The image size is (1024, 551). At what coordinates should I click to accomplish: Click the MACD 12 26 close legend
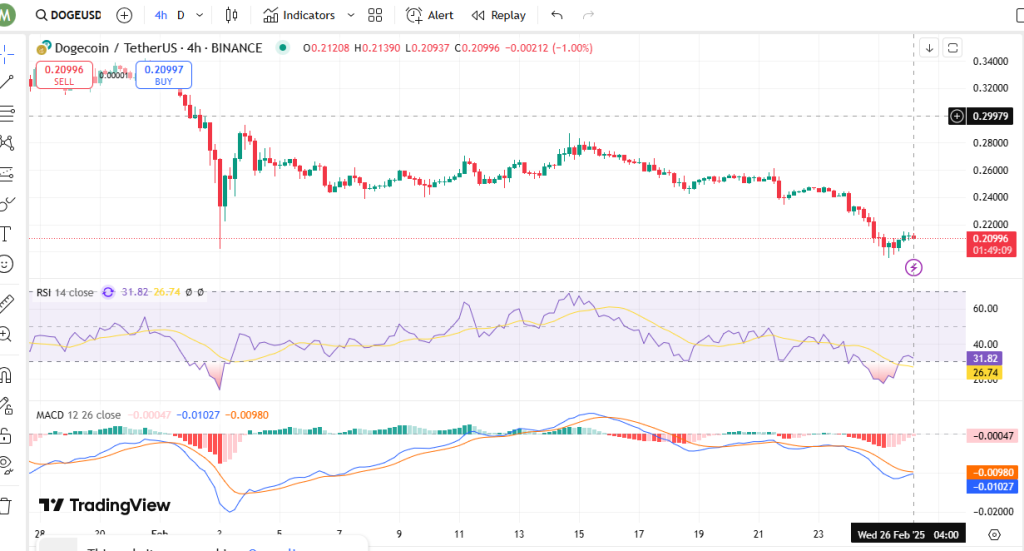click(x=78, y=415)
